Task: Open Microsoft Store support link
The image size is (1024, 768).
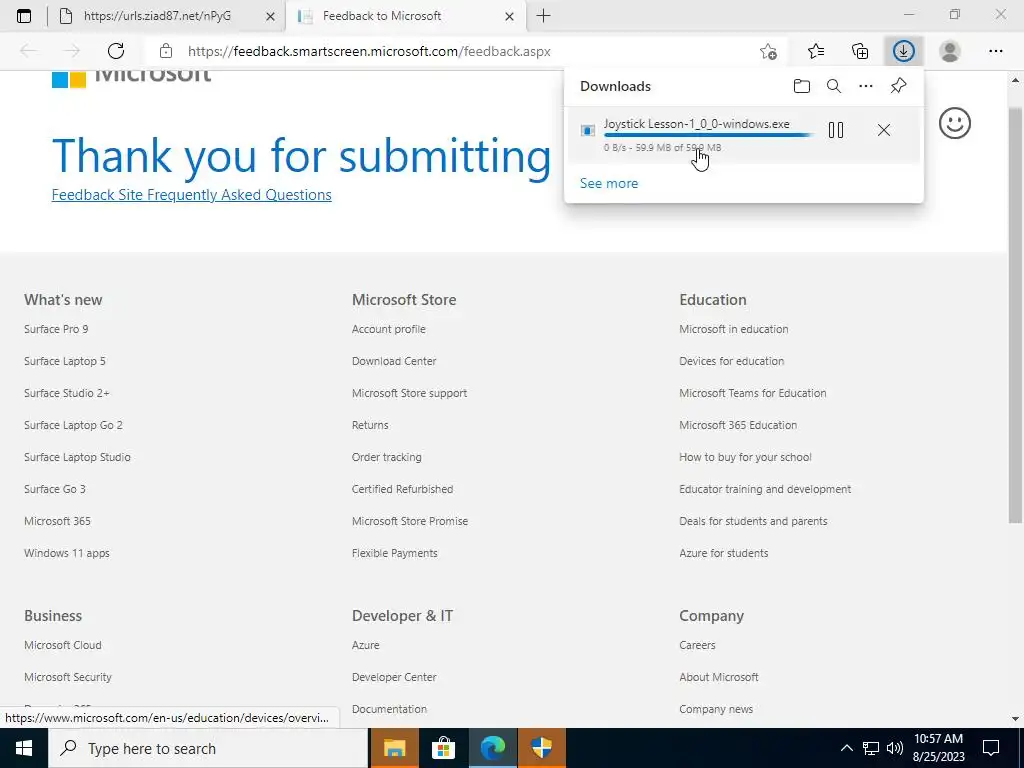Action: coord(409,393)
